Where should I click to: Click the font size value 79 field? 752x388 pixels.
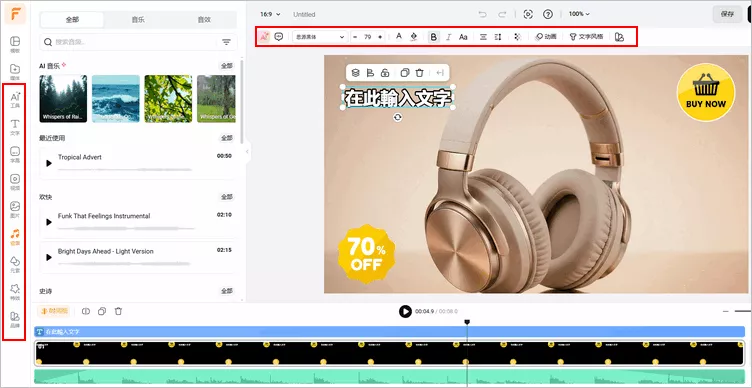coord(368,36)
